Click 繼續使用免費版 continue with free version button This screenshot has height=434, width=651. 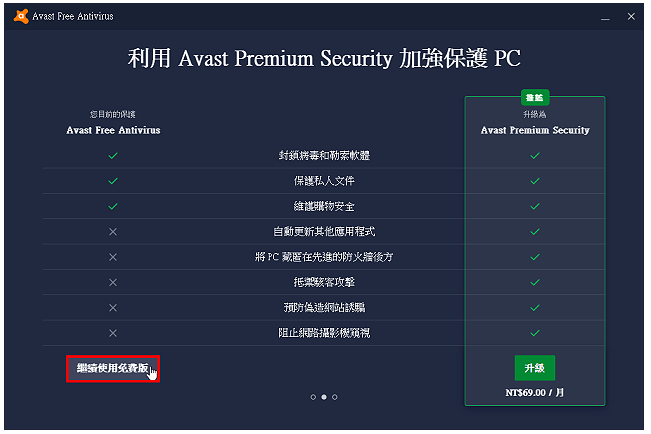[113, 369]
